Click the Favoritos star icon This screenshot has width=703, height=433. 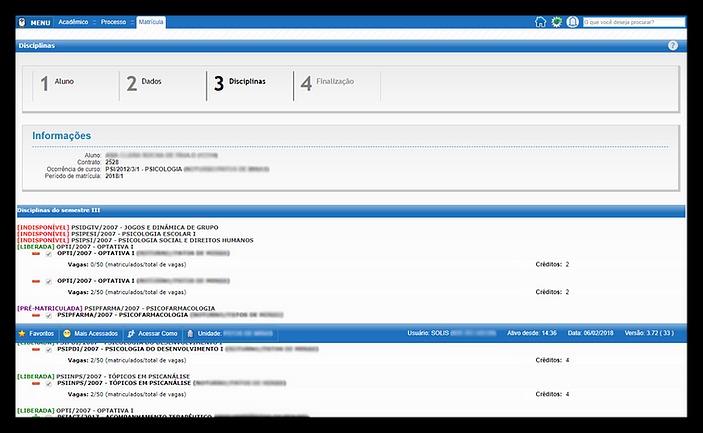pos(22,332)
